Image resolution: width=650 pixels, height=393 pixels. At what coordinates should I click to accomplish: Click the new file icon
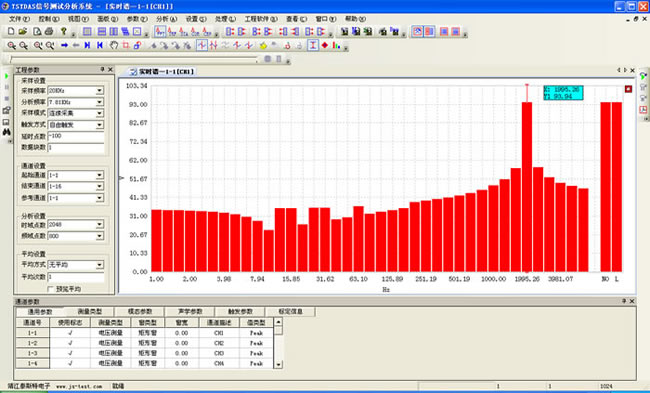(x=11, y=32)
